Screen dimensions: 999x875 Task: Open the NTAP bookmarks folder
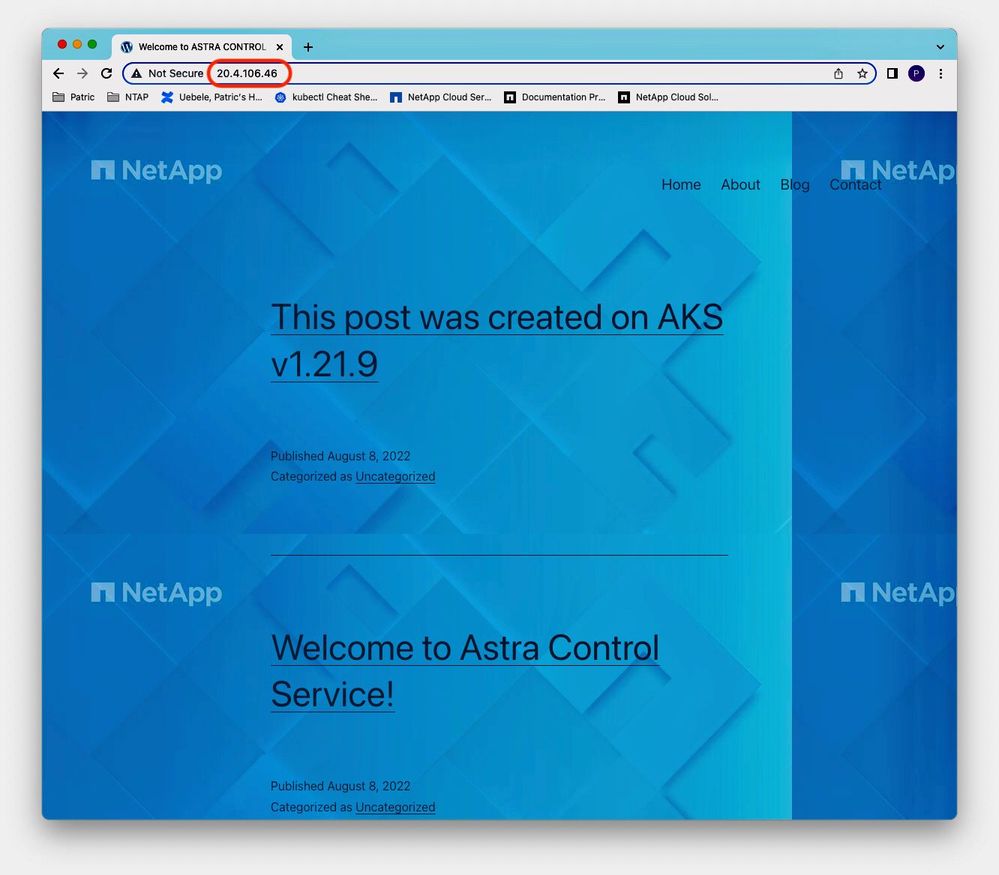pyautogui.click(x=128, y=97)
